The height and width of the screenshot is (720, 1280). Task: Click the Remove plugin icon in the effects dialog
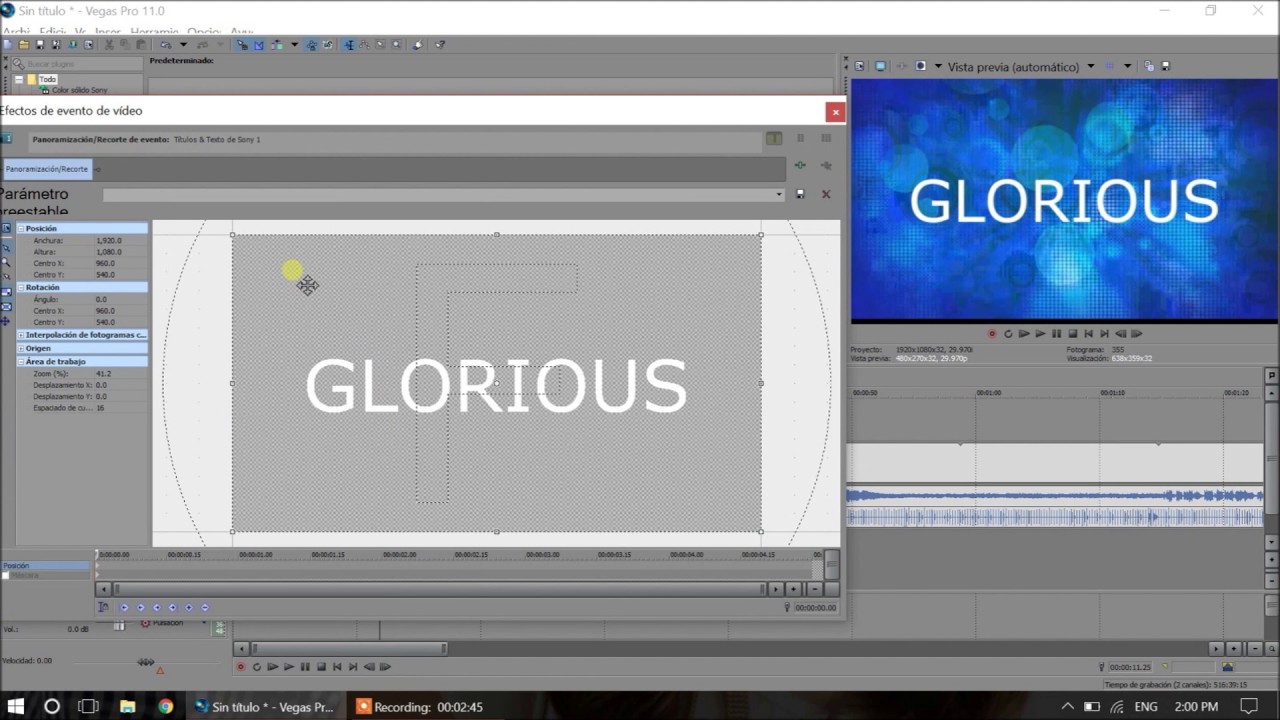pyautogui.click(x=826, y=165)
